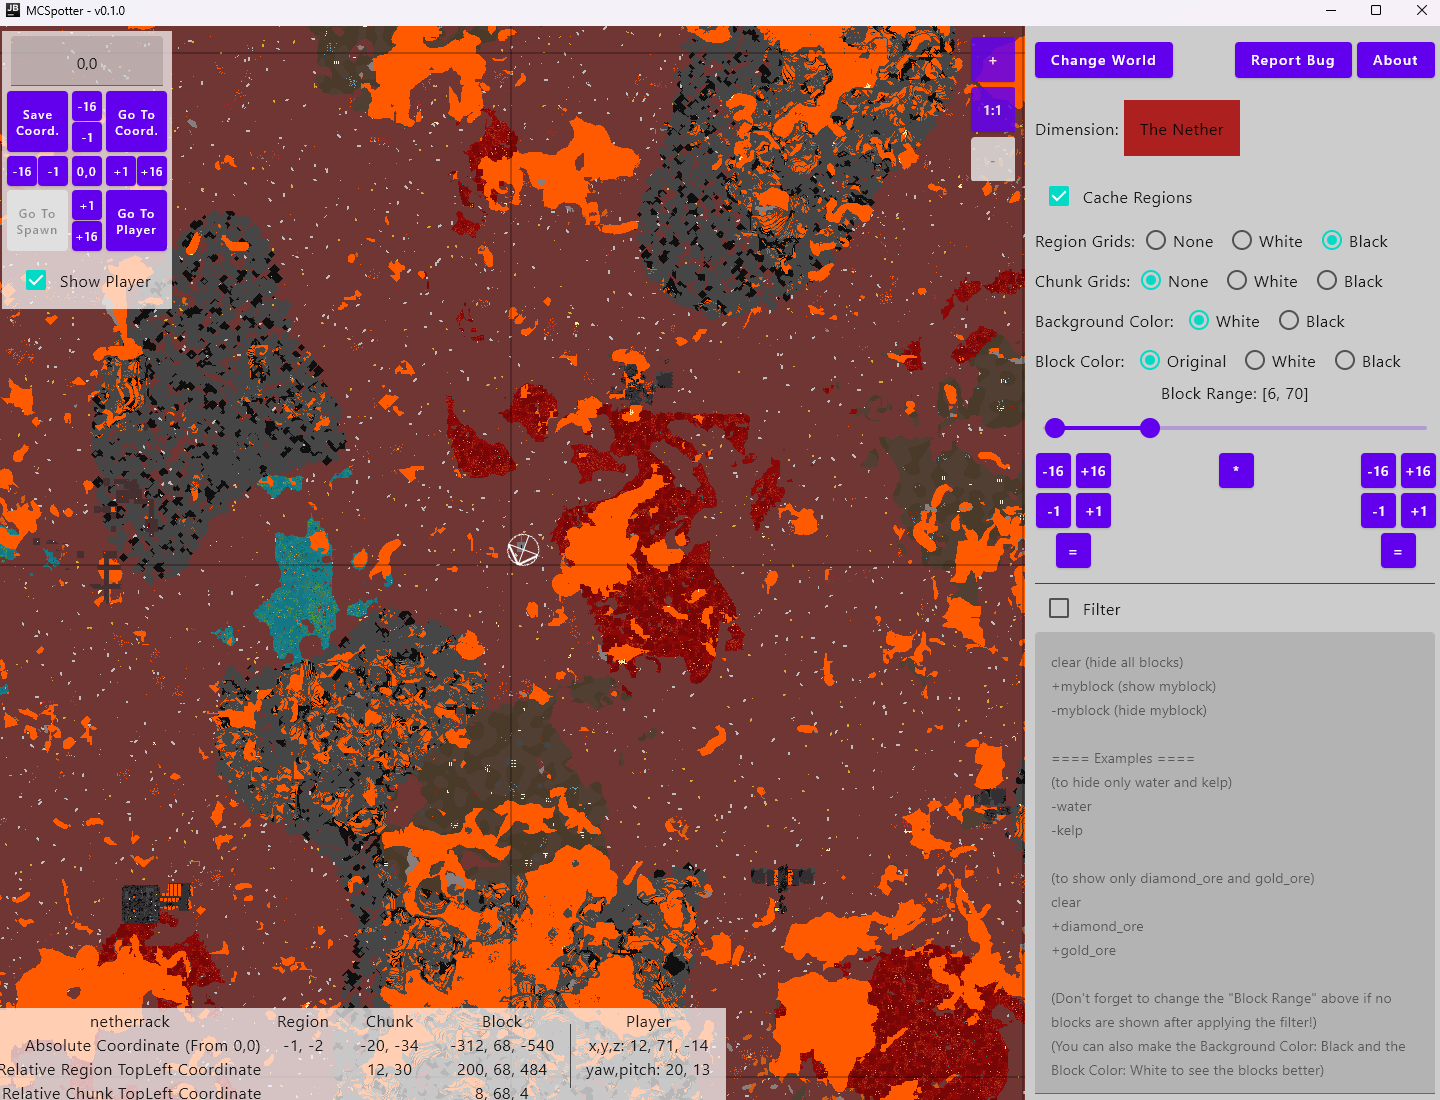The width and height of the screenshot is (1440, 1100).
Task: Toggle the Show Player checkbox
Action: 36,280
